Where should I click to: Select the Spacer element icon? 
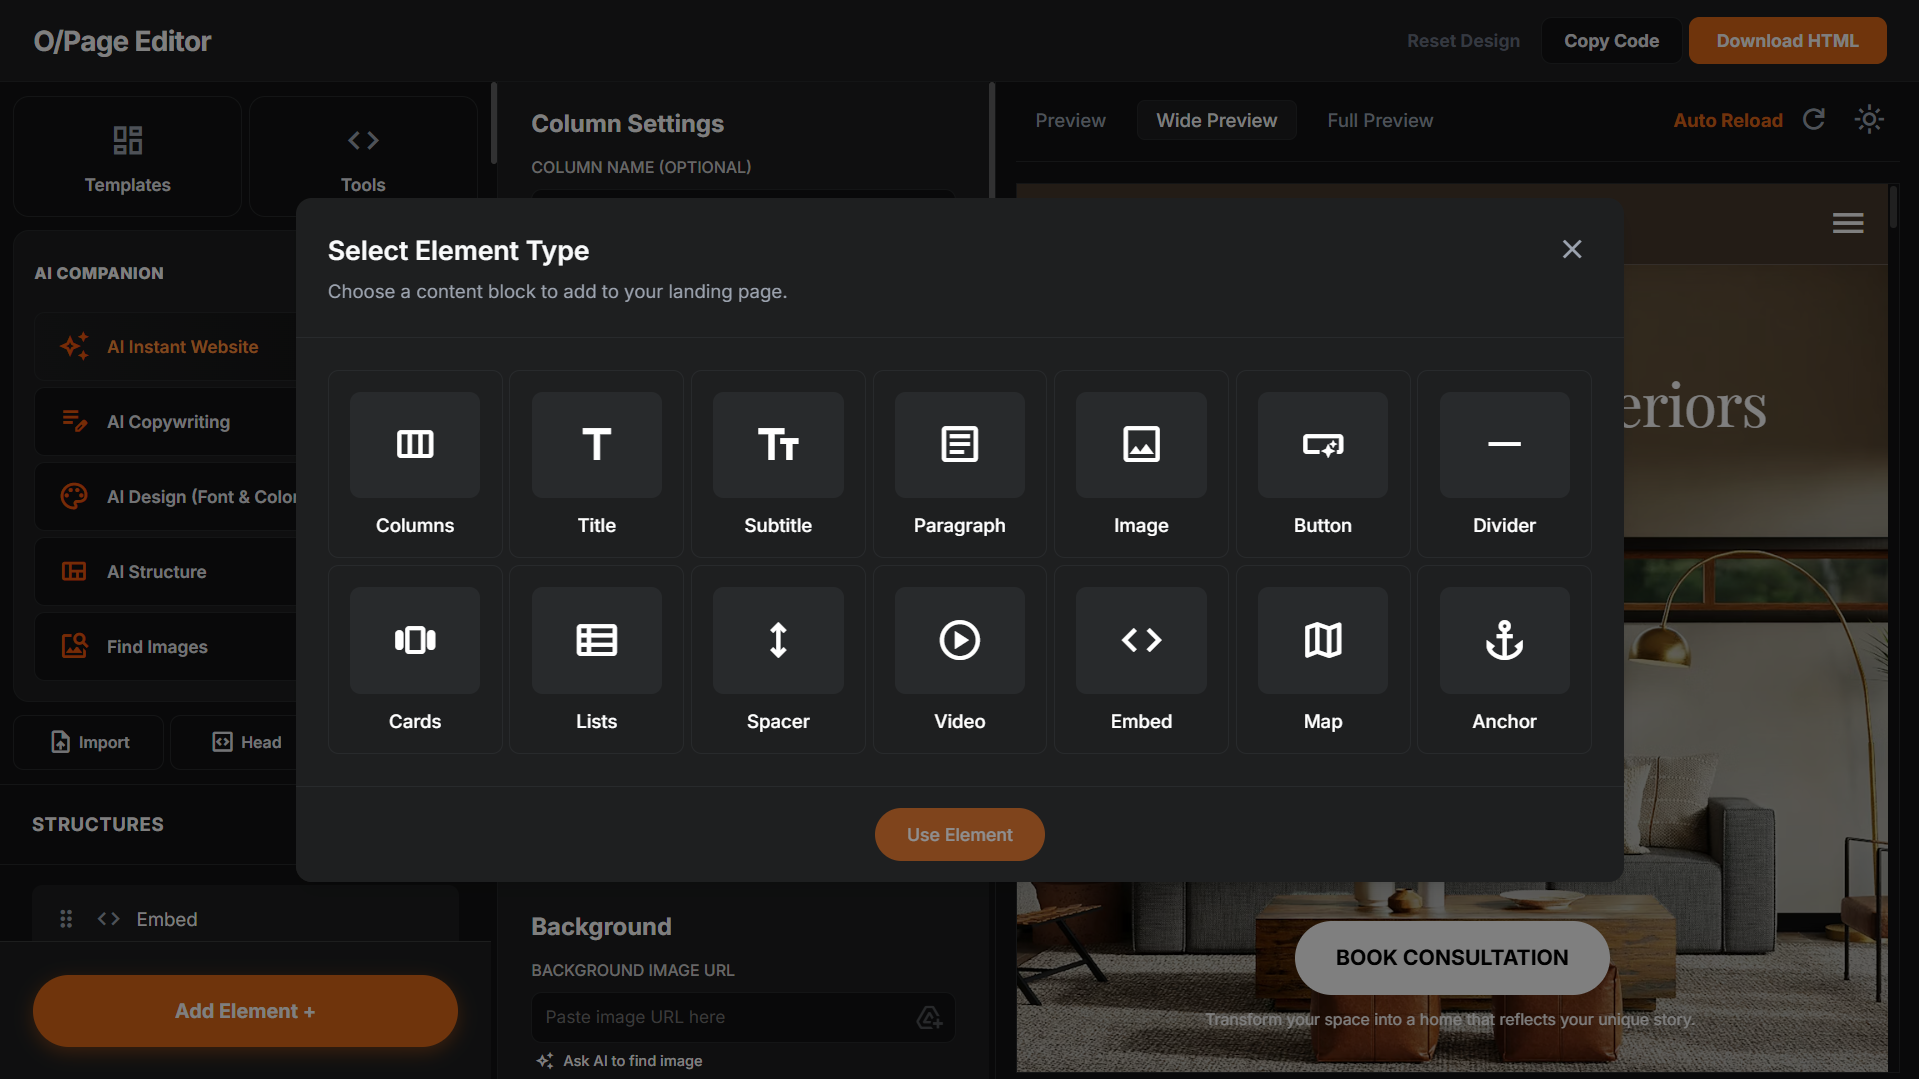(777, 640)
